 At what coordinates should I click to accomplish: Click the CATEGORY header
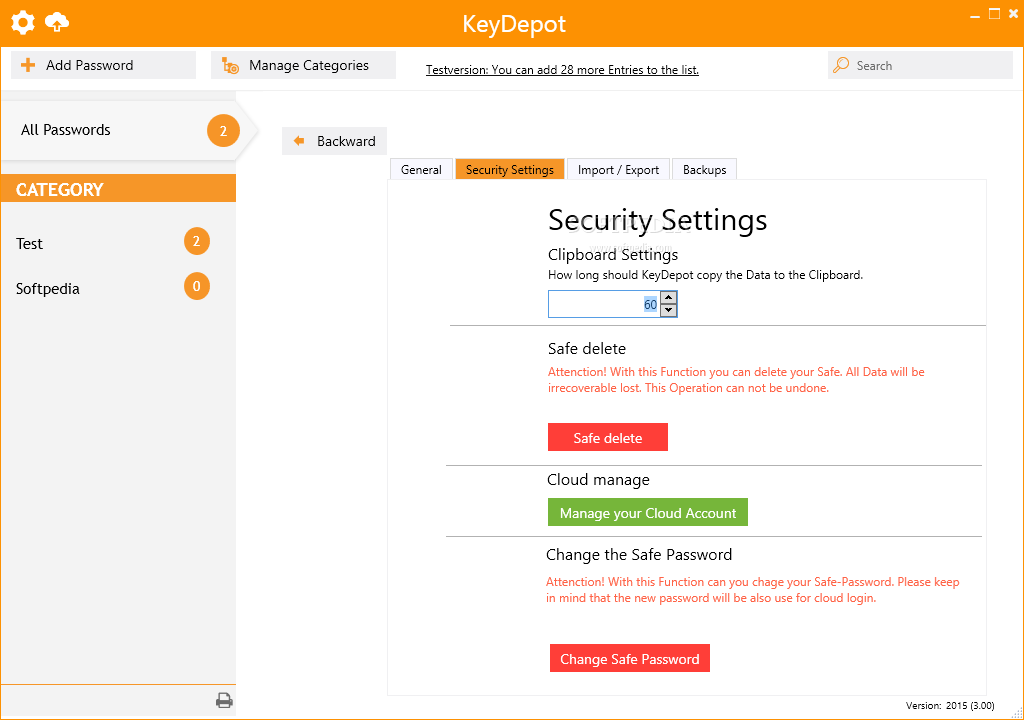click(x=118, y=189)
